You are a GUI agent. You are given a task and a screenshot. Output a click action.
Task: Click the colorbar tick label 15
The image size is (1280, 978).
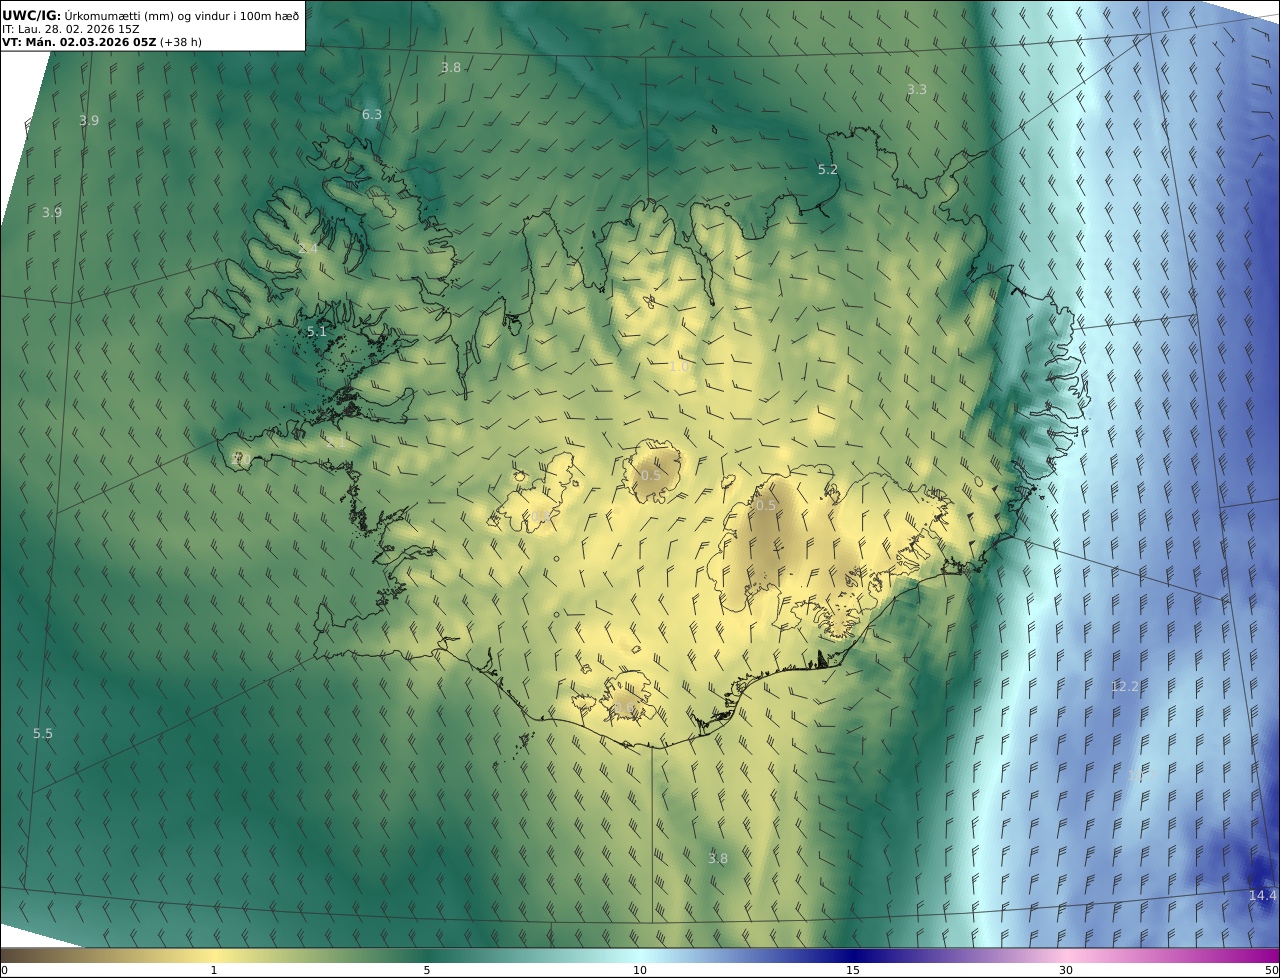(x=853, y=970)
